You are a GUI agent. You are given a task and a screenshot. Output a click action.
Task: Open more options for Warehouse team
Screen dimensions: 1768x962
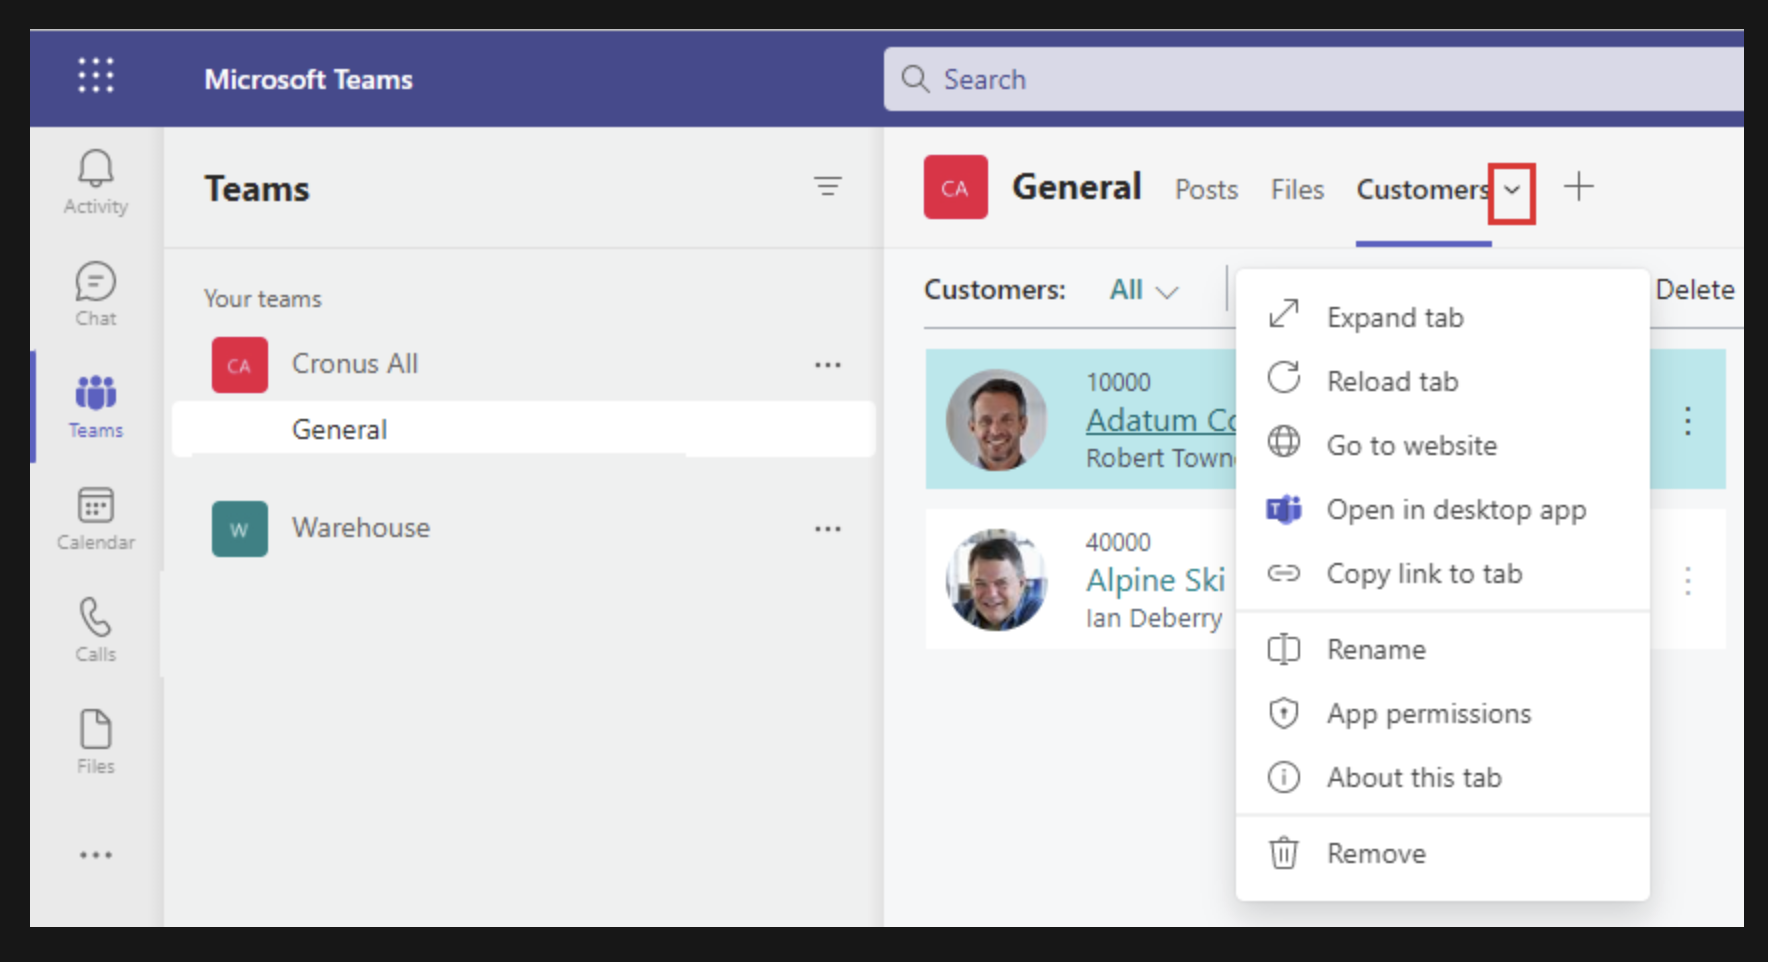coord(827,529)
